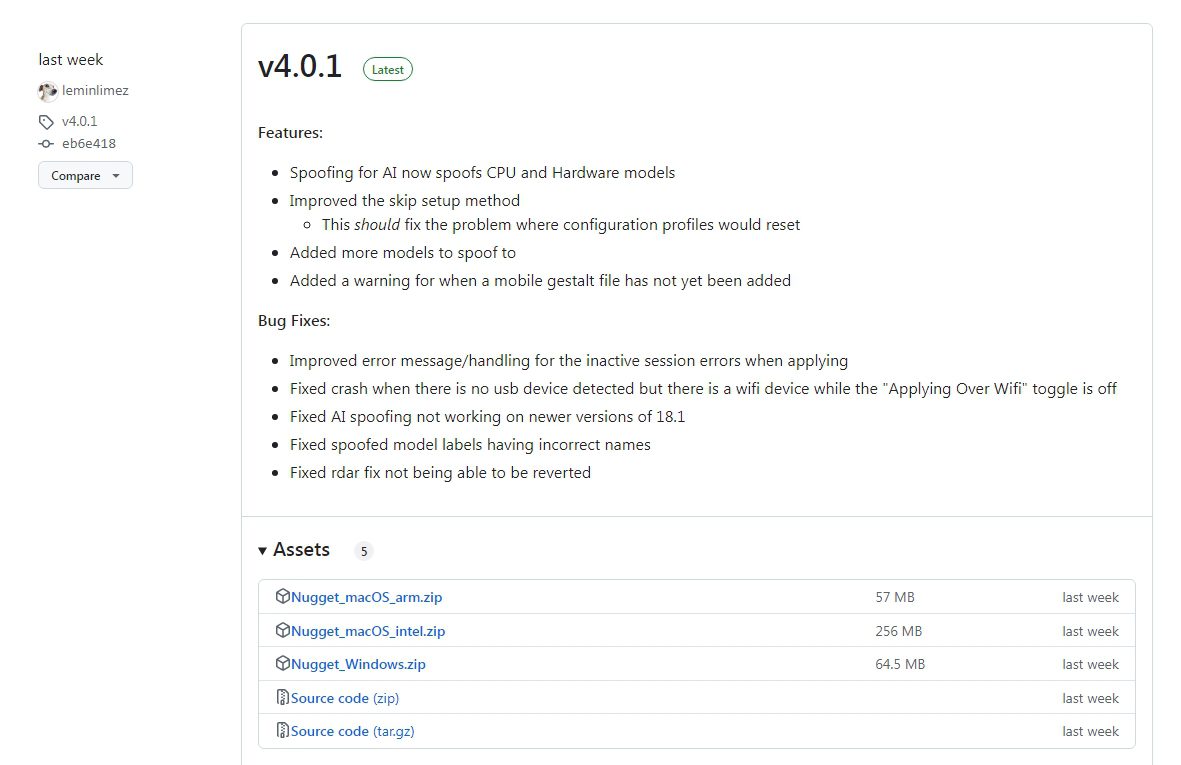Click the Latest release badge
This screenshot has height=765, width=1181.
tap(388, 70)
